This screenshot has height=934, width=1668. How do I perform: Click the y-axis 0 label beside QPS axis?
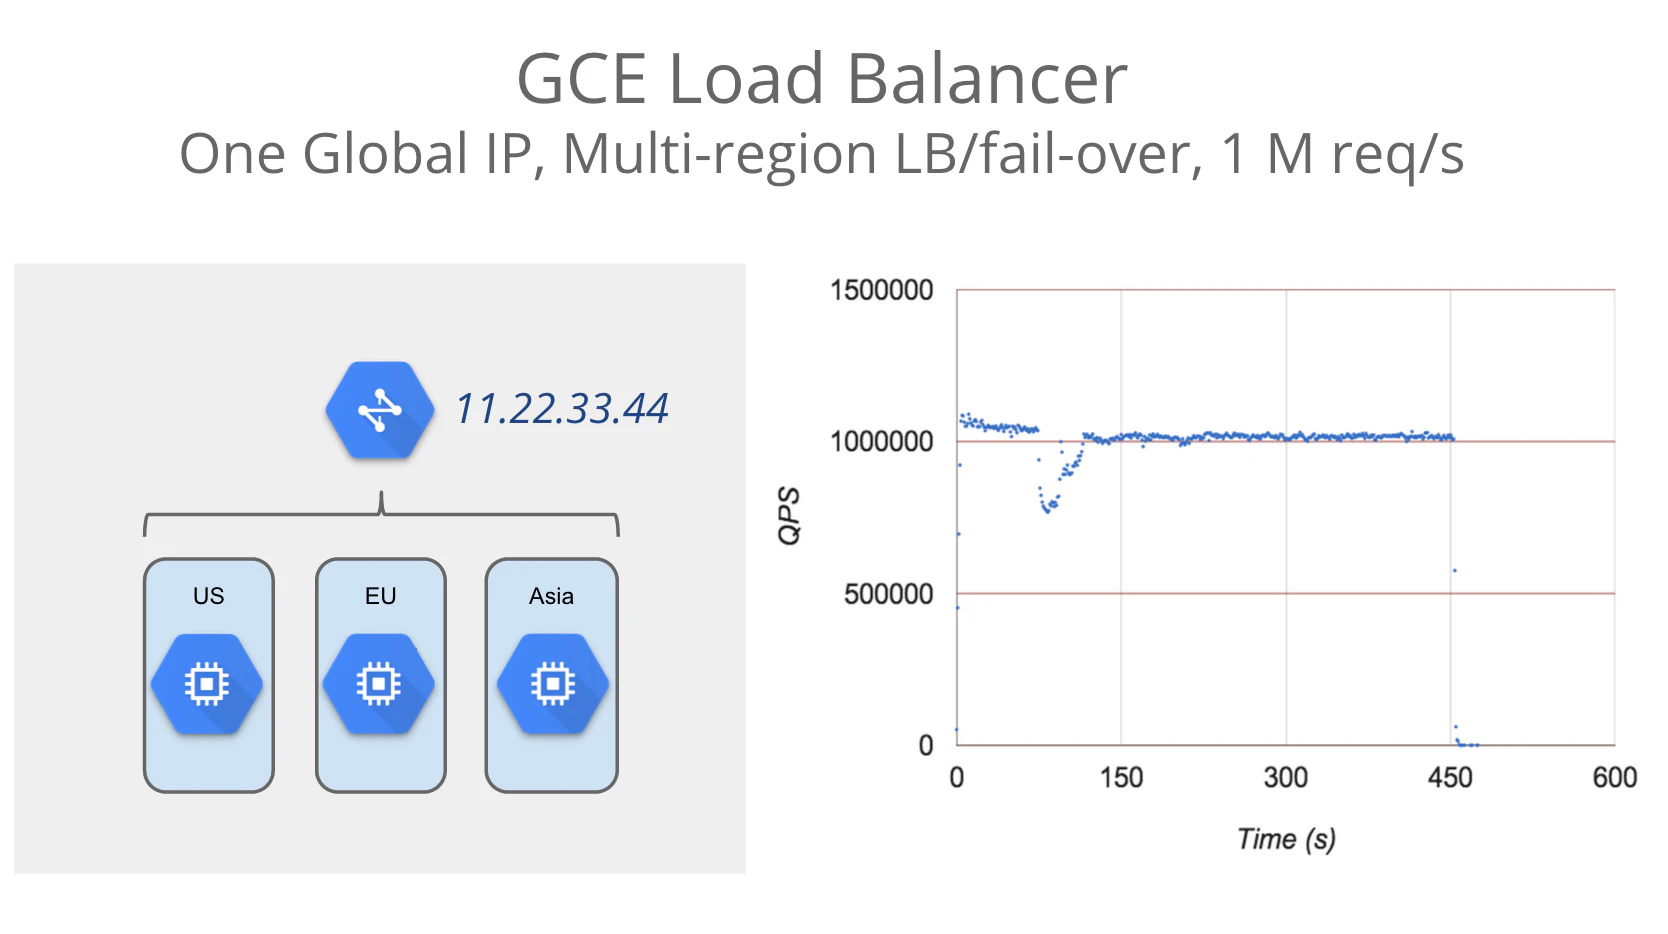click(x=926, y=745)
